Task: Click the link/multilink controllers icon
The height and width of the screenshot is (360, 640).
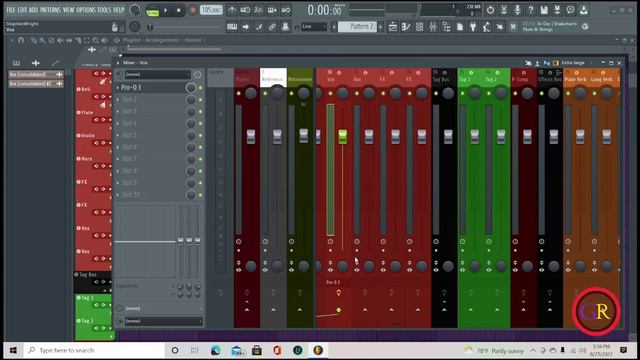Action: click(x=272, y=27)
